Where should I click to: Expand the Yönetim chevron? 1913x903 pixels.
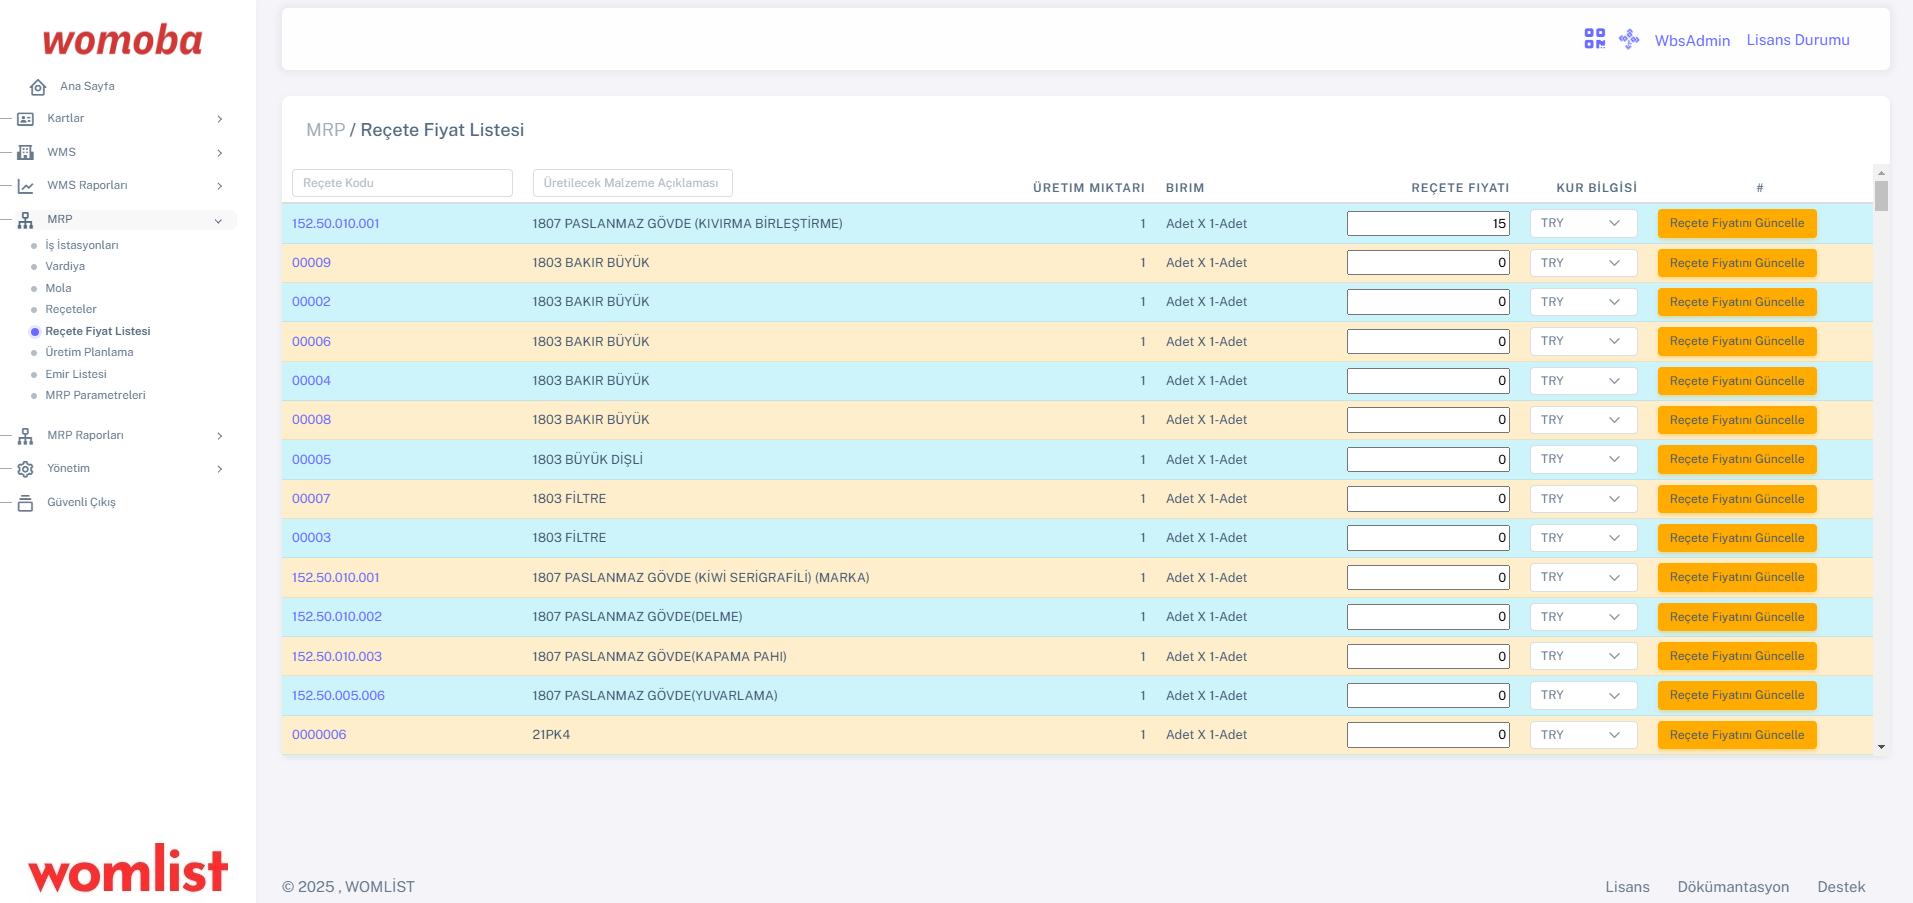219,469
